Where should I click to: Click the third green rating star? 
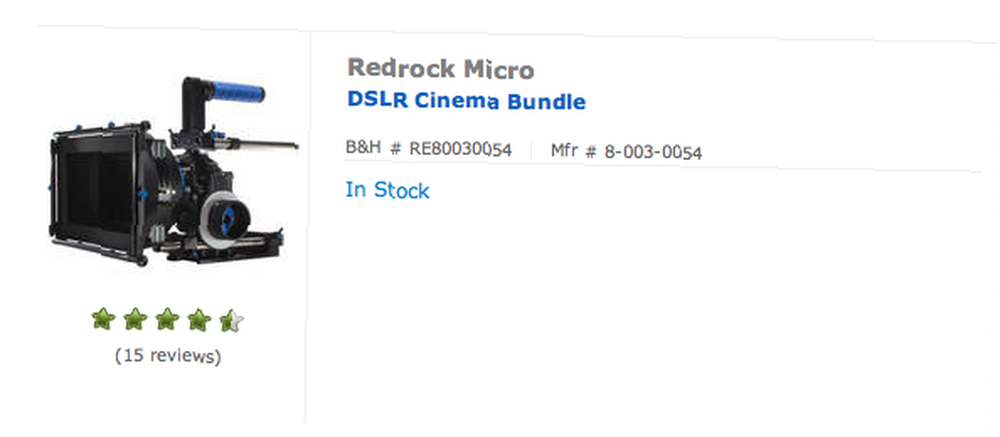pos(167,319)
